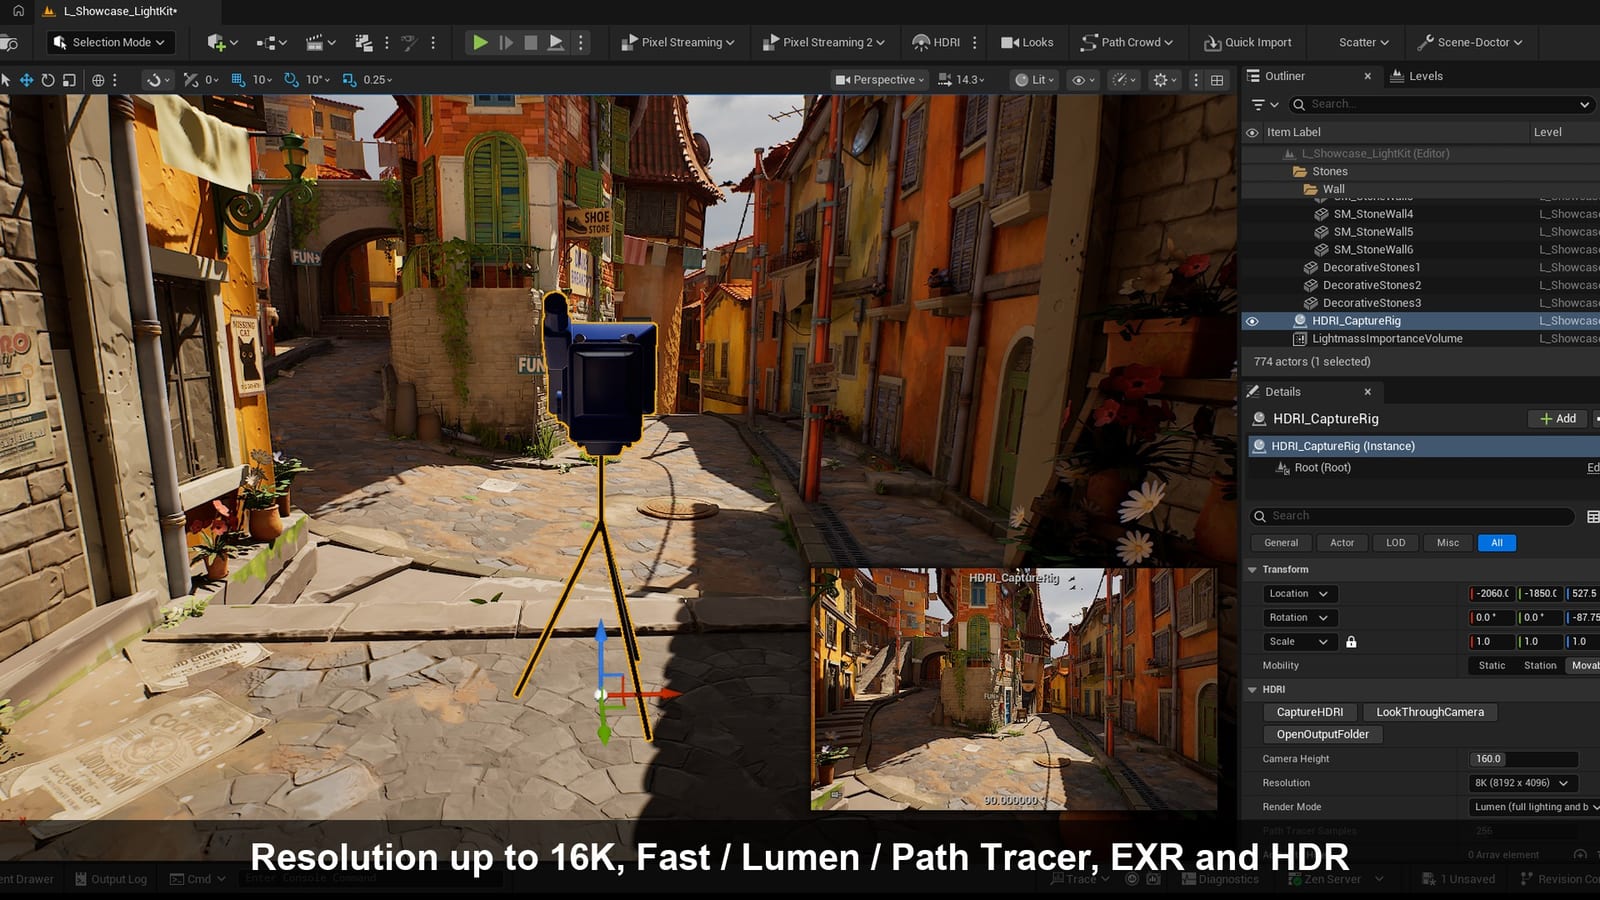Click the Camera Height value field
This screenshot has height=900, width=1600.
(1523, 759)
